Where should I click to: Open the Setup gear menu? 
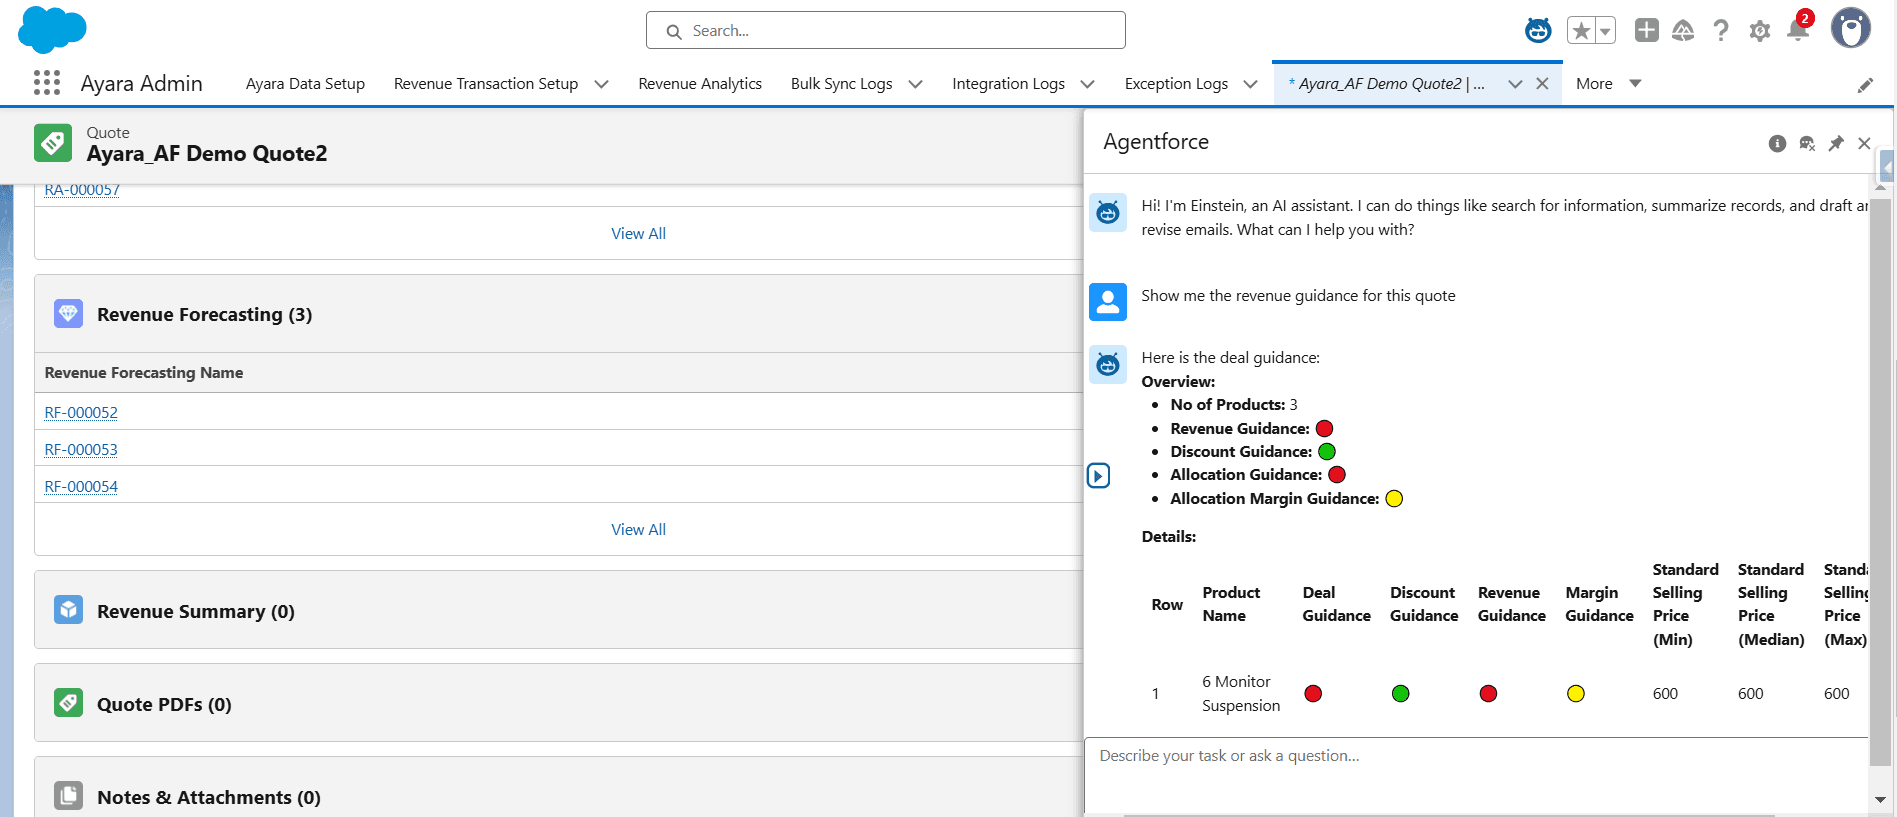click(1759, 31)
